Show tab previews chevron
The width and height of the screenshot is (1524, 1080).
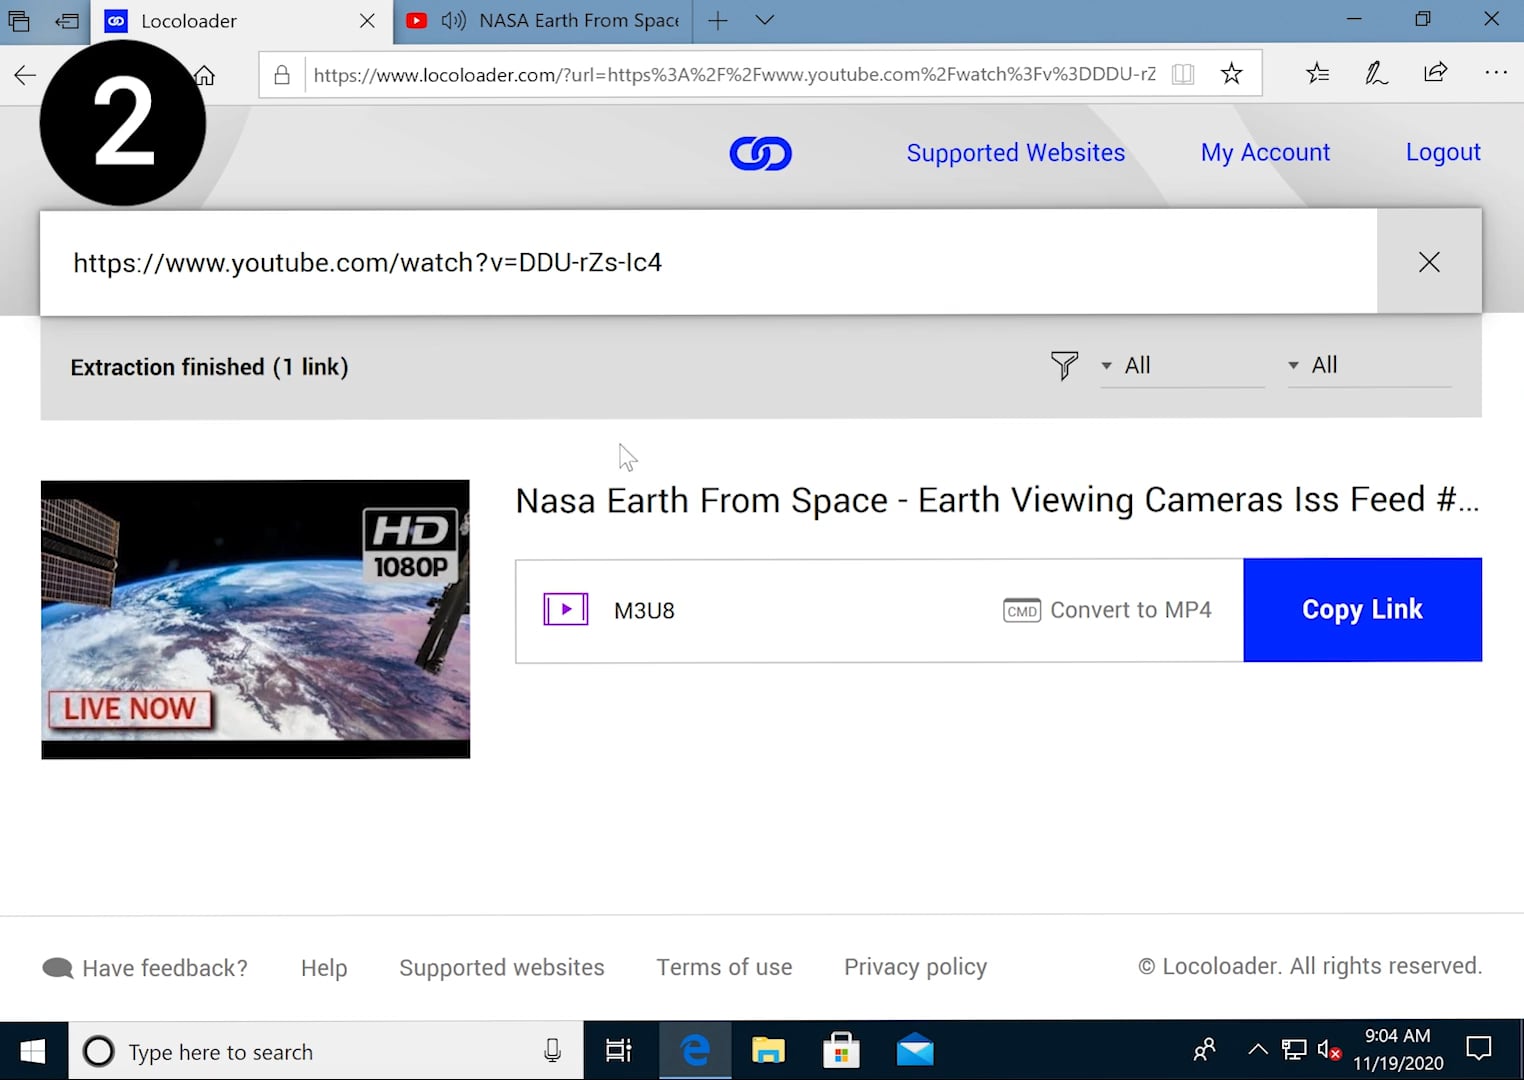[765, 20]
